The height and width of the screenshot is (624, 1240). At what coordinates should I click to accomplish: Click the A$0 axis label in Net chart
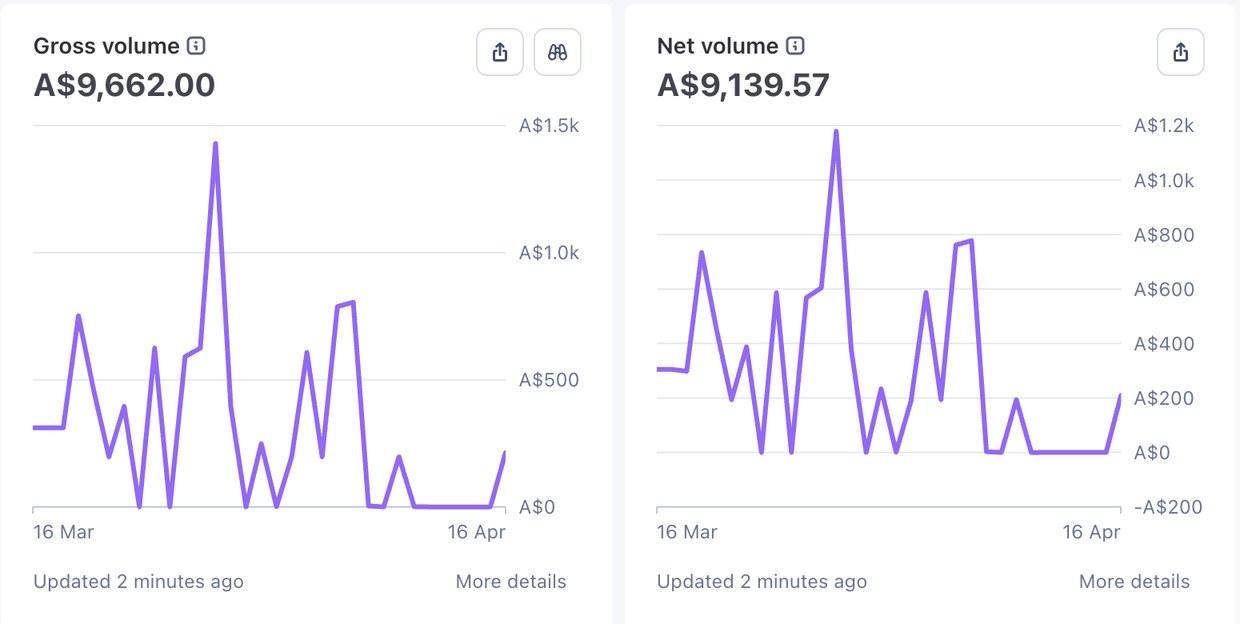tap(1151, 453)
